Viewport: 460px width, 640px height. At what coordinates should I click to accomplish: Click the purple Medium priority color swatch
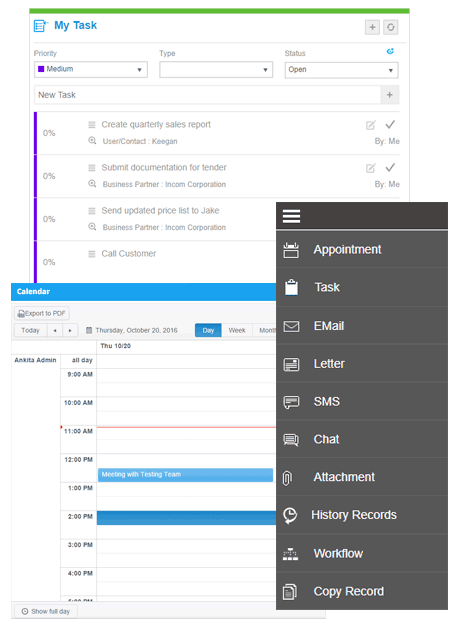point(41,69)
